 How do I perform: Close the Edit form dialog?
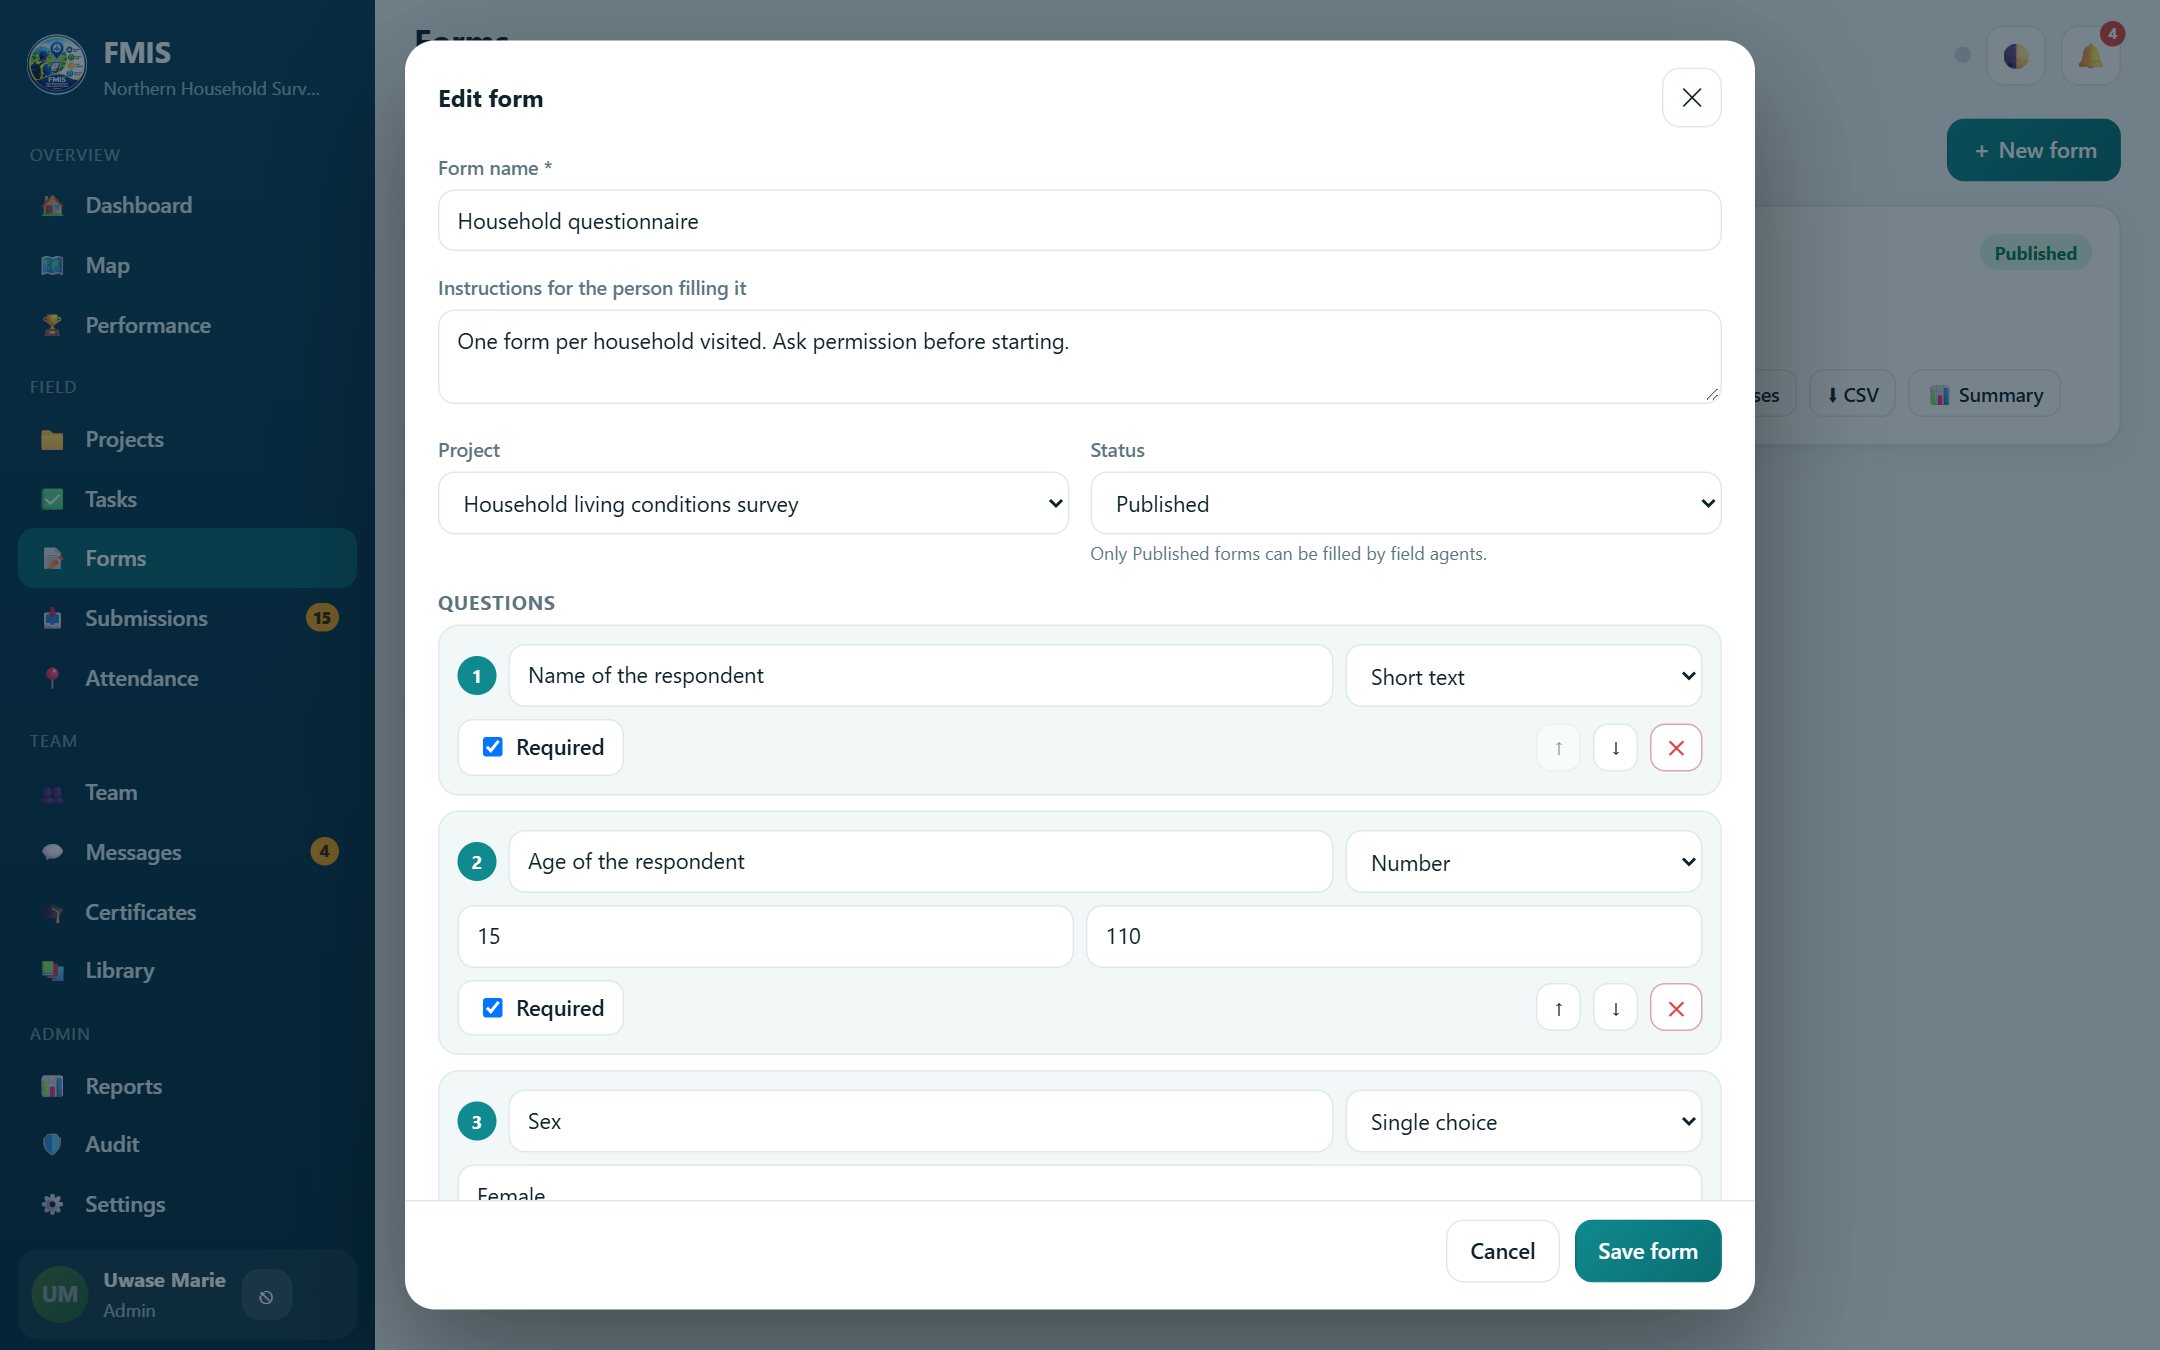click(x=1691, y=98)
